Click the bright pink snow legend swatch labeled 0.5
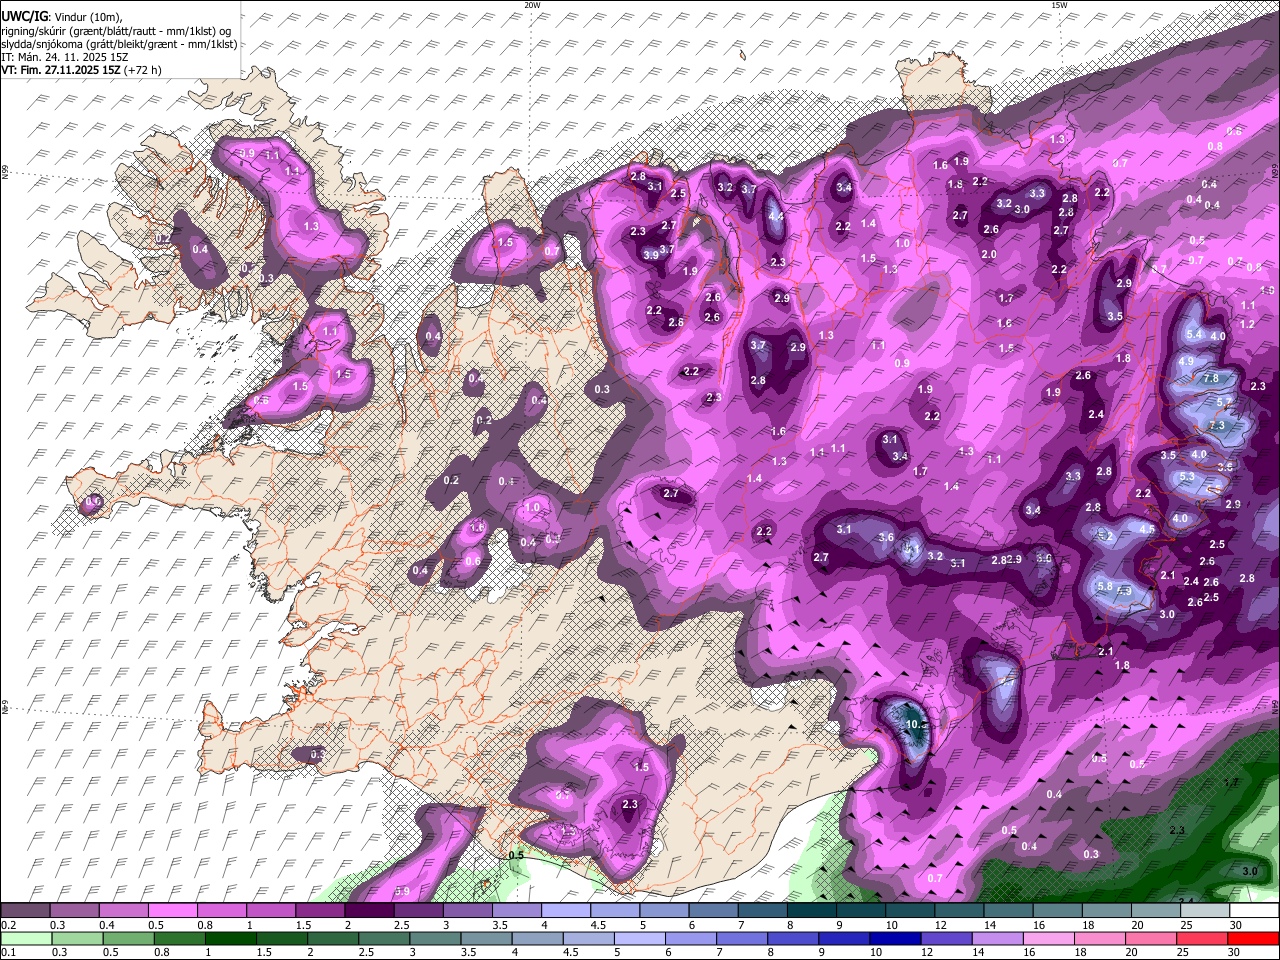 [x=172, y=911]
